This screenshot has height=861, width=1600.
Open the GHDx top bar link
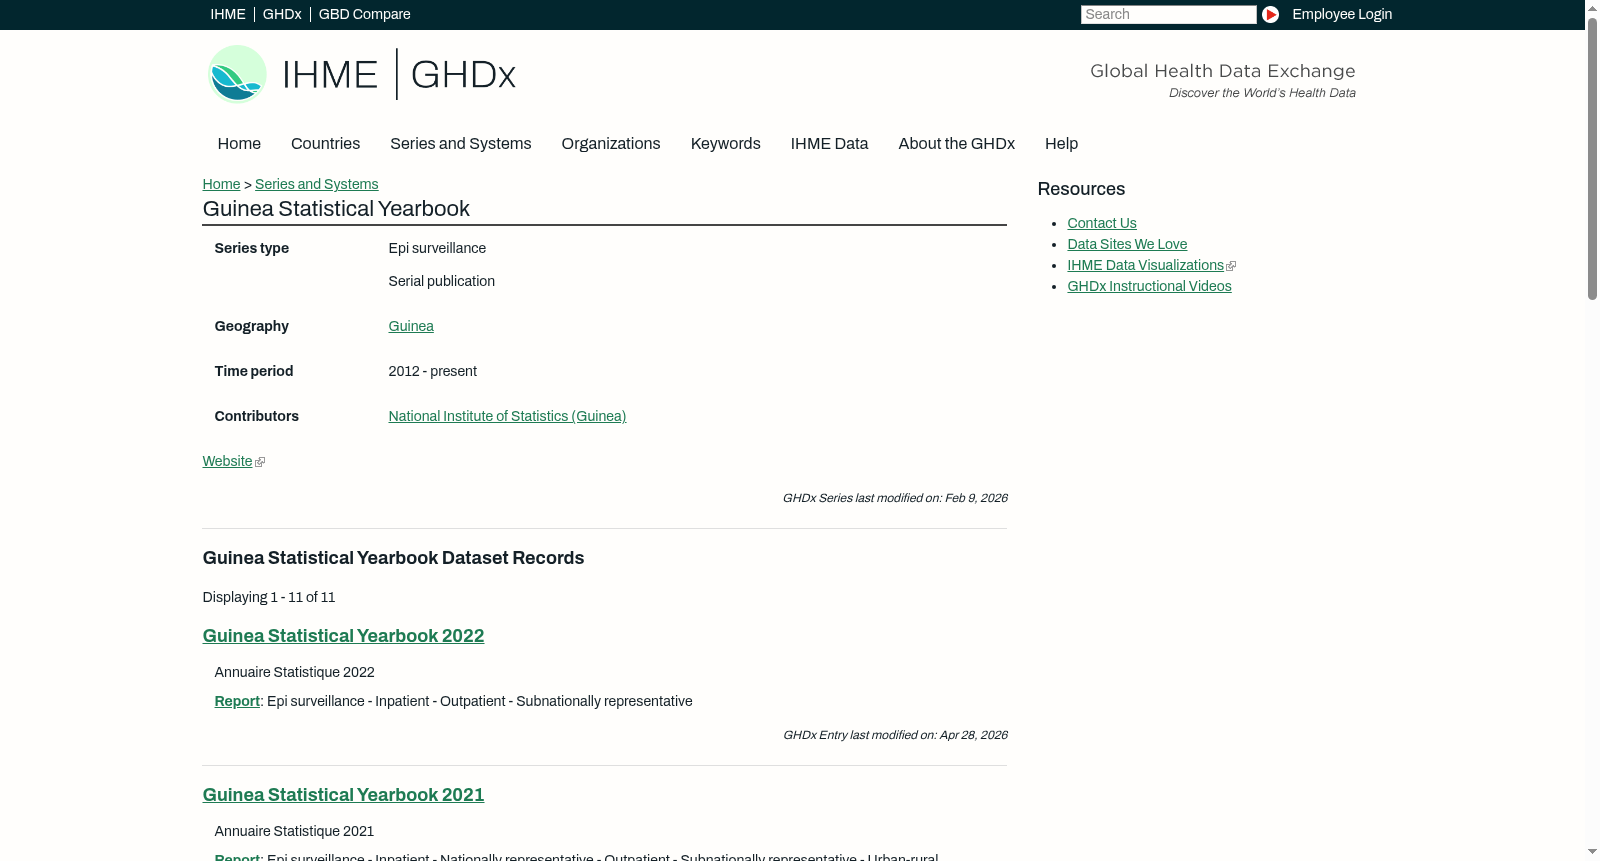pyautogui.click(x=282, y=14)
